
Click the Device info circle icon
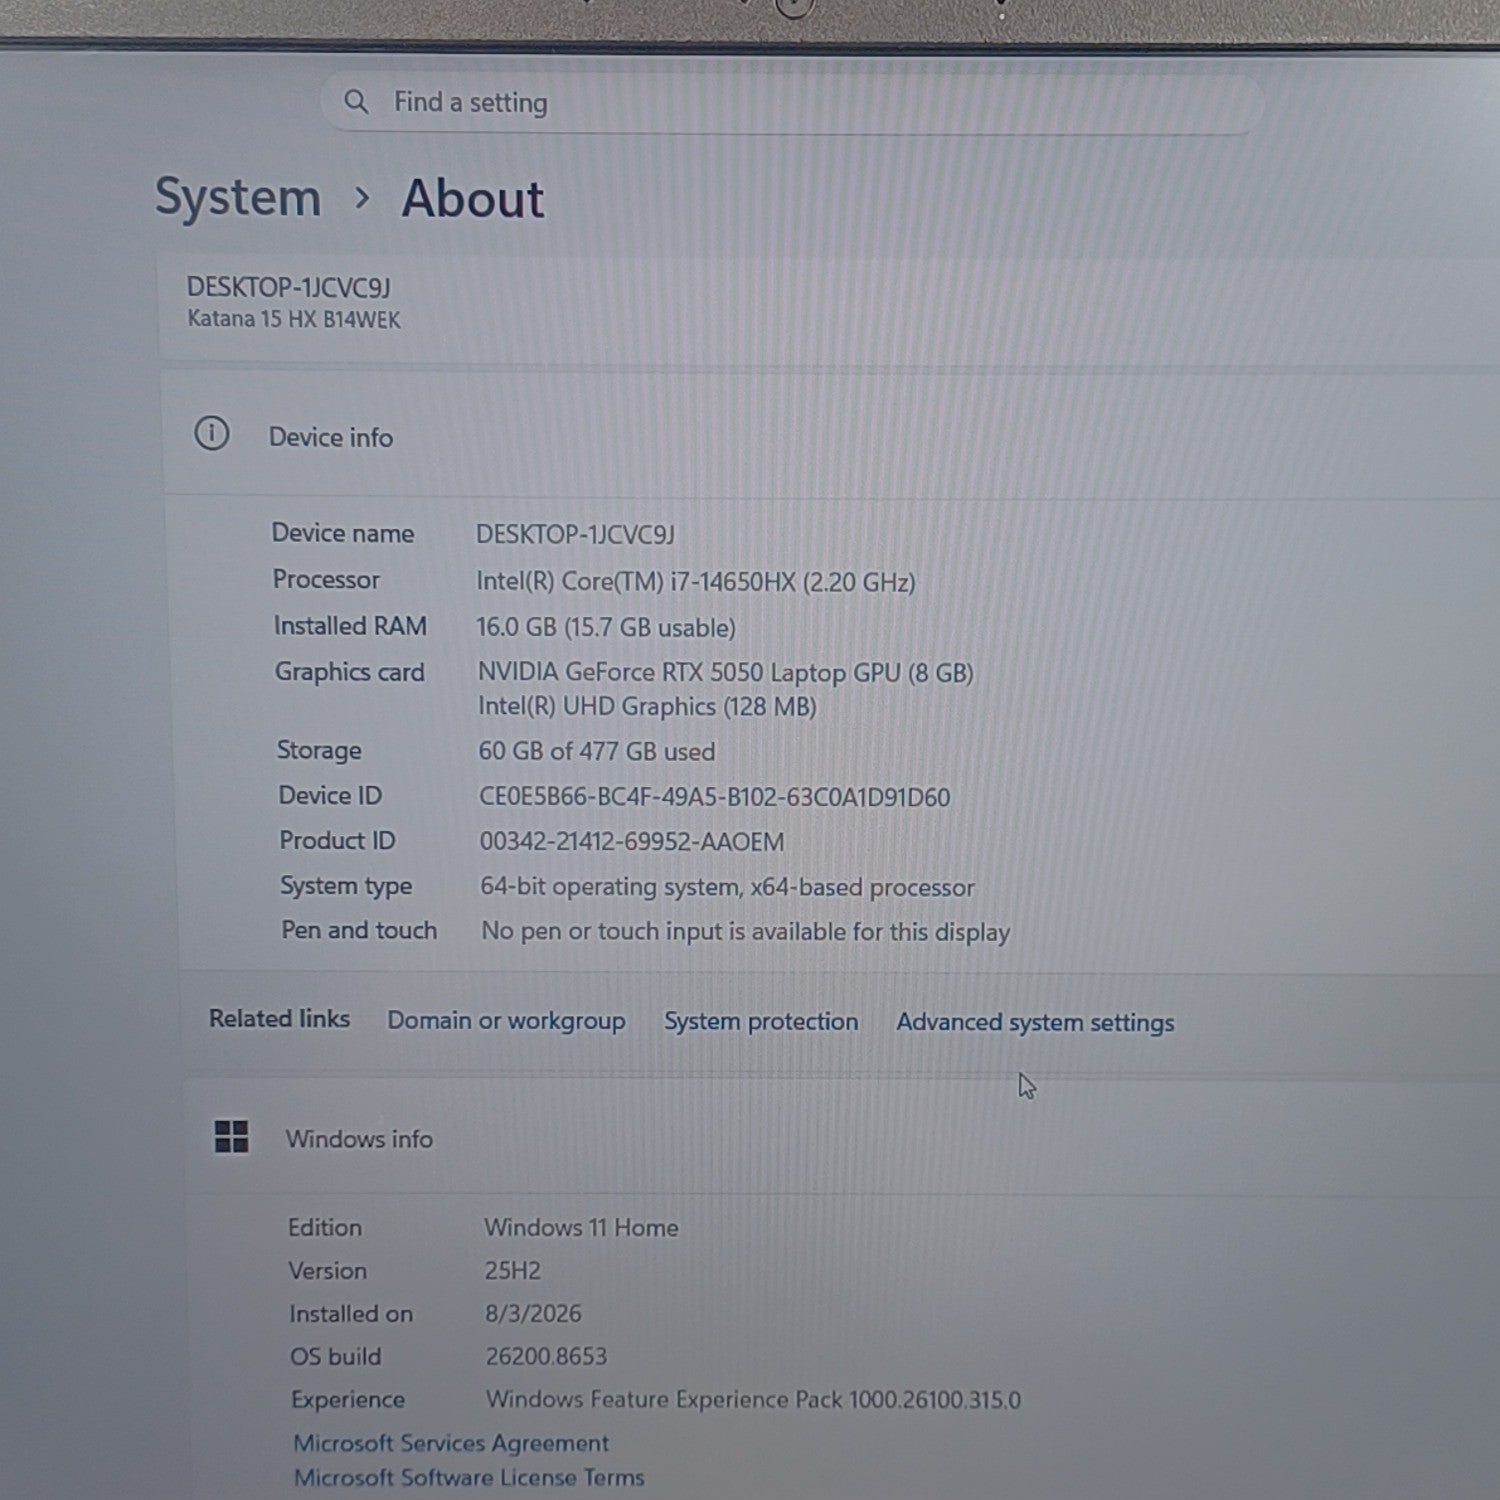(212, 434)
